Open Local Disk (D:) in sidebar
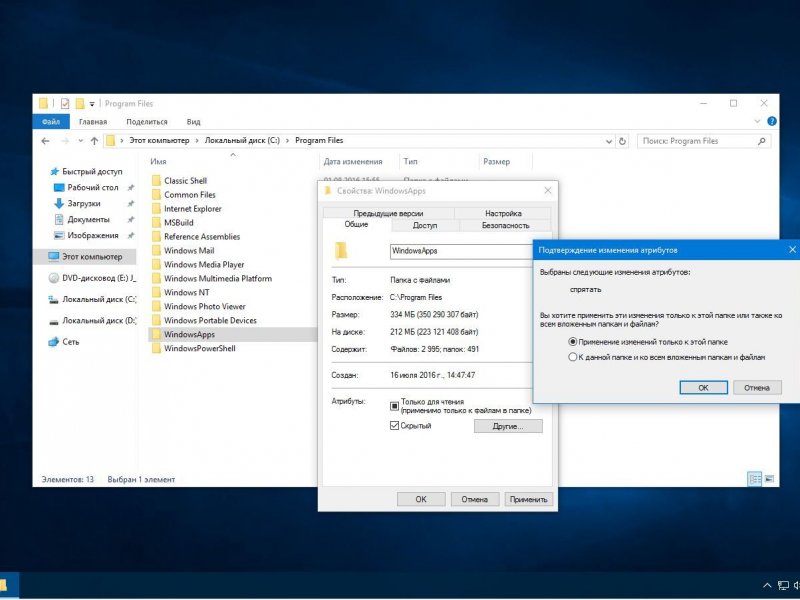The height and width of the screenshot is (600, 800). (x=92, y=321)
